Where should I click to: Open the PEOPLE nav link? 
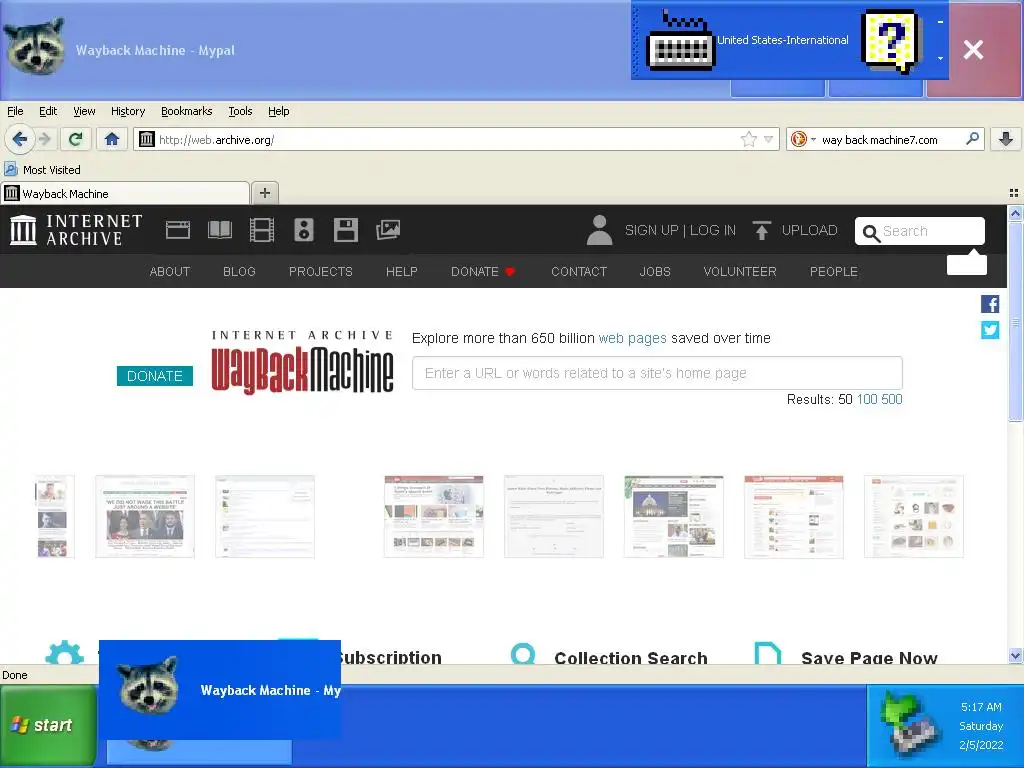pyautogui.click(x=833, y=271)
